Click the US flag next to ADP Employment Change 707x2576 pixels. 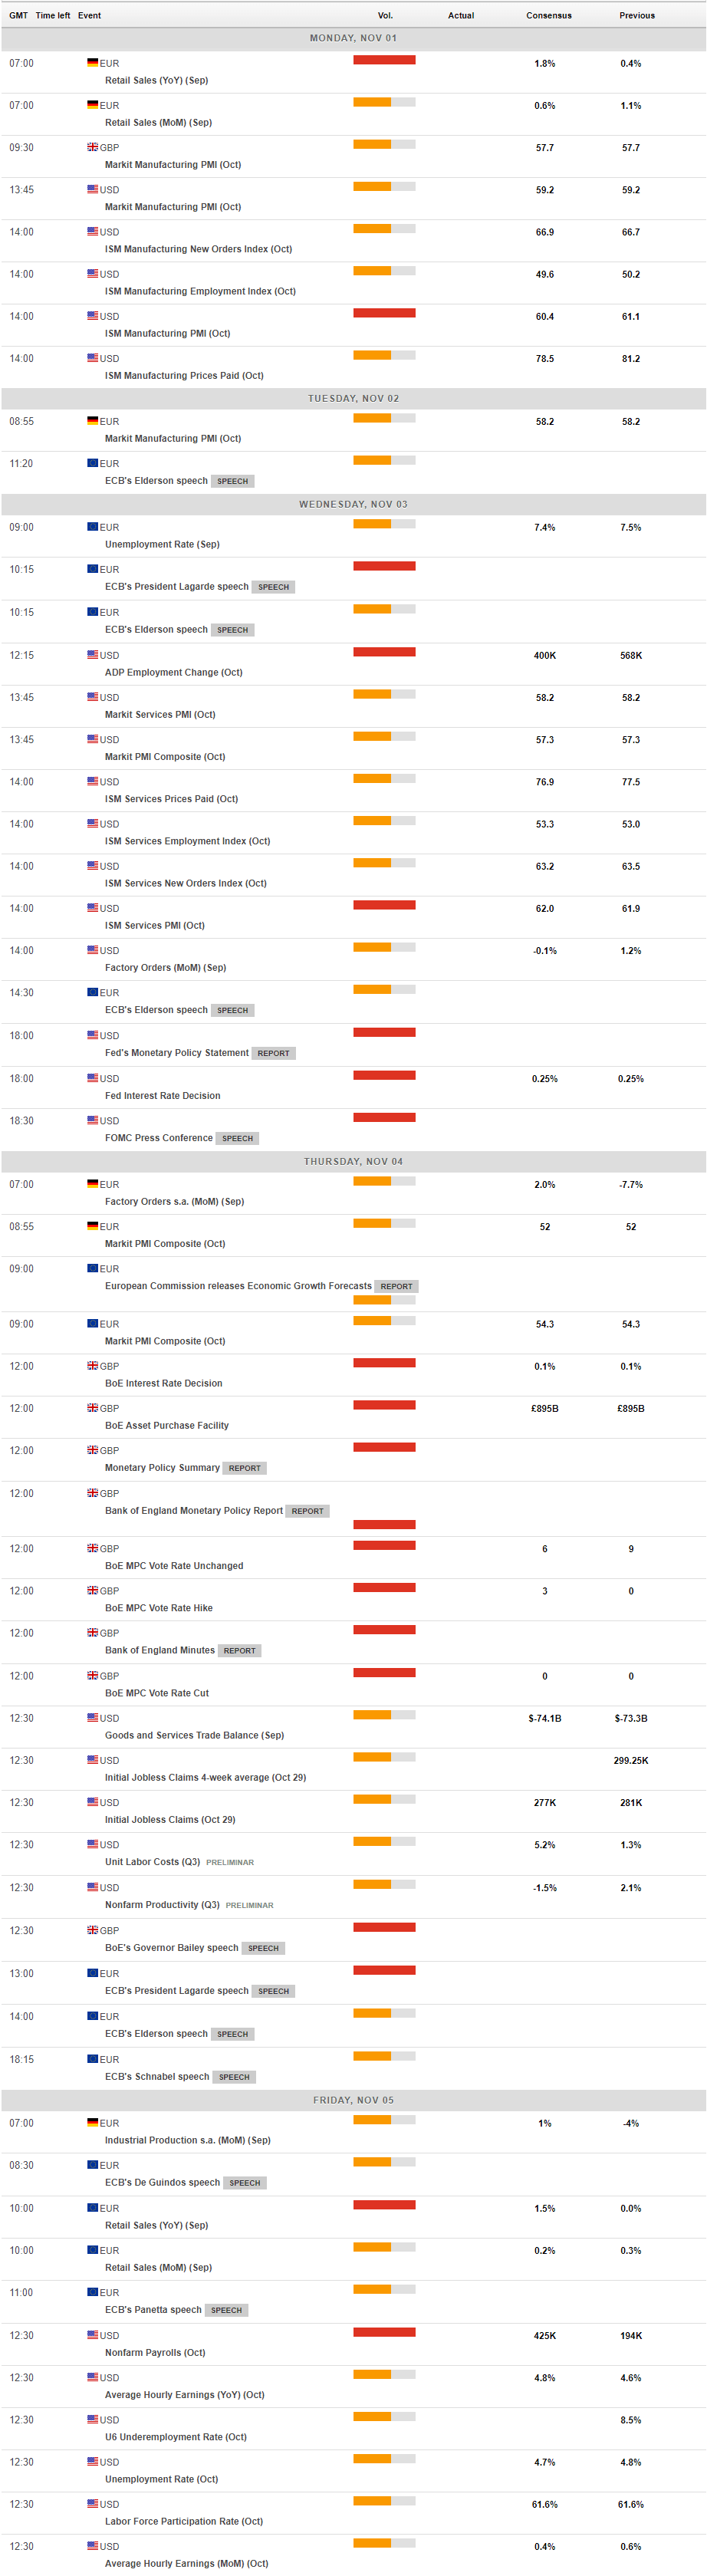92,655
